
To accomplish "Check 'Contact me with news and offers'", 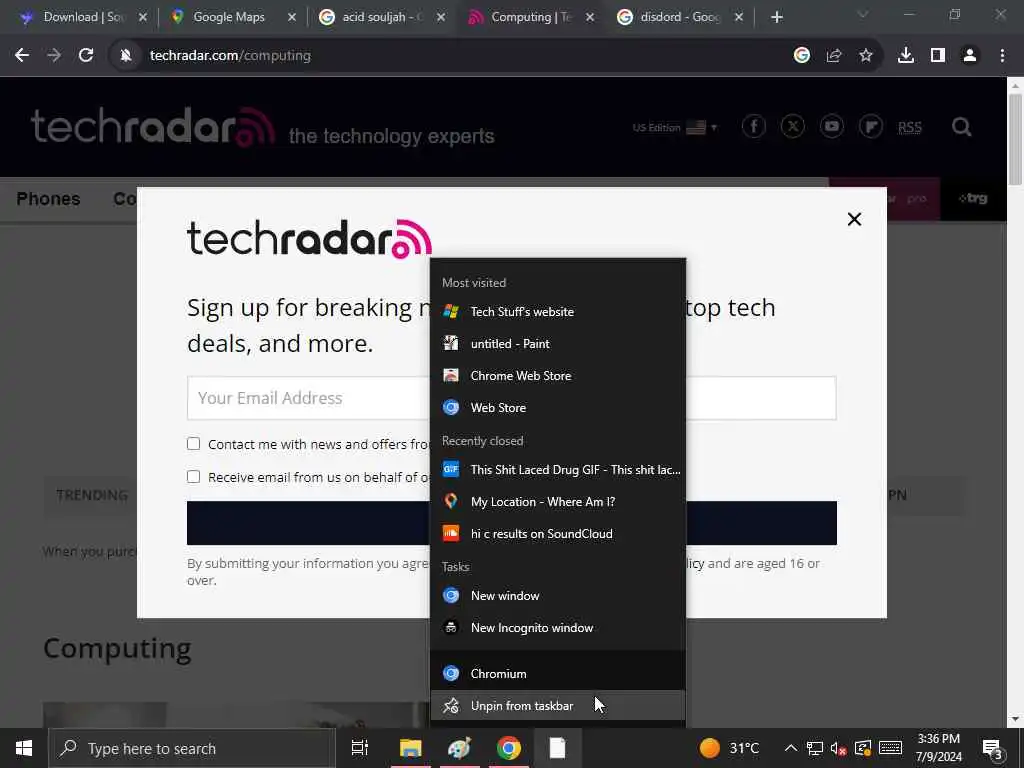I will (193, 444).
